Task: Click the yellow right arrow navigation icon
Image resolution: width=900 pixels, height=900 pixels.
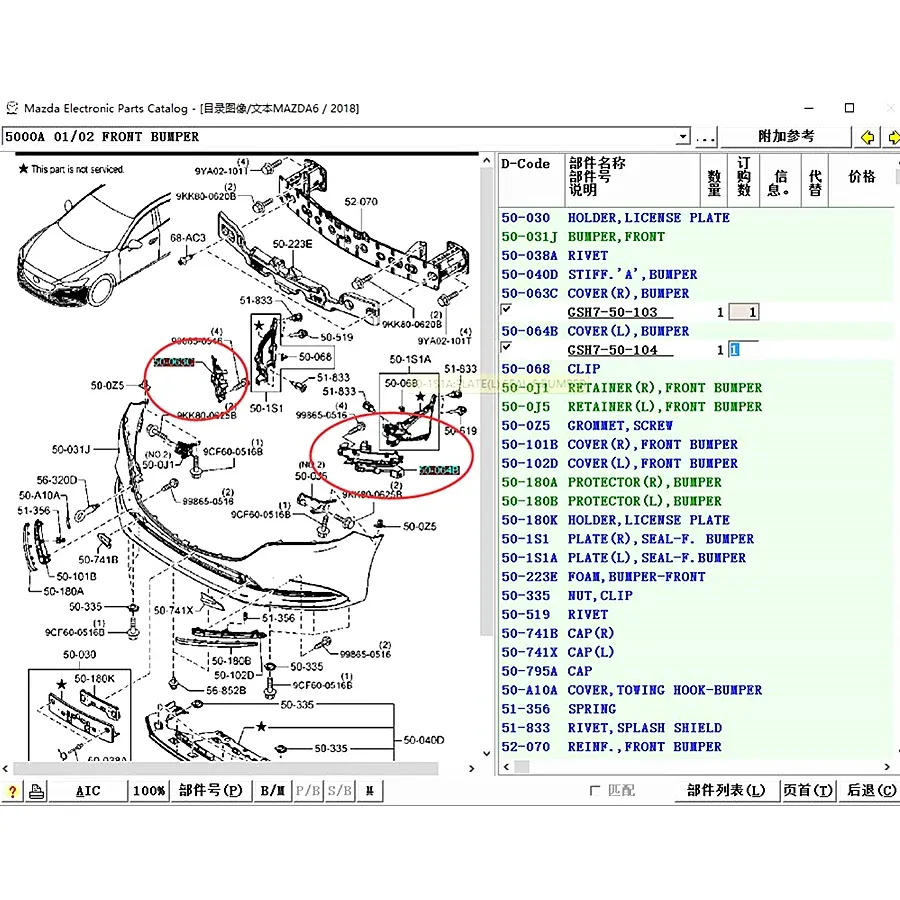Action: coord(889,137)
